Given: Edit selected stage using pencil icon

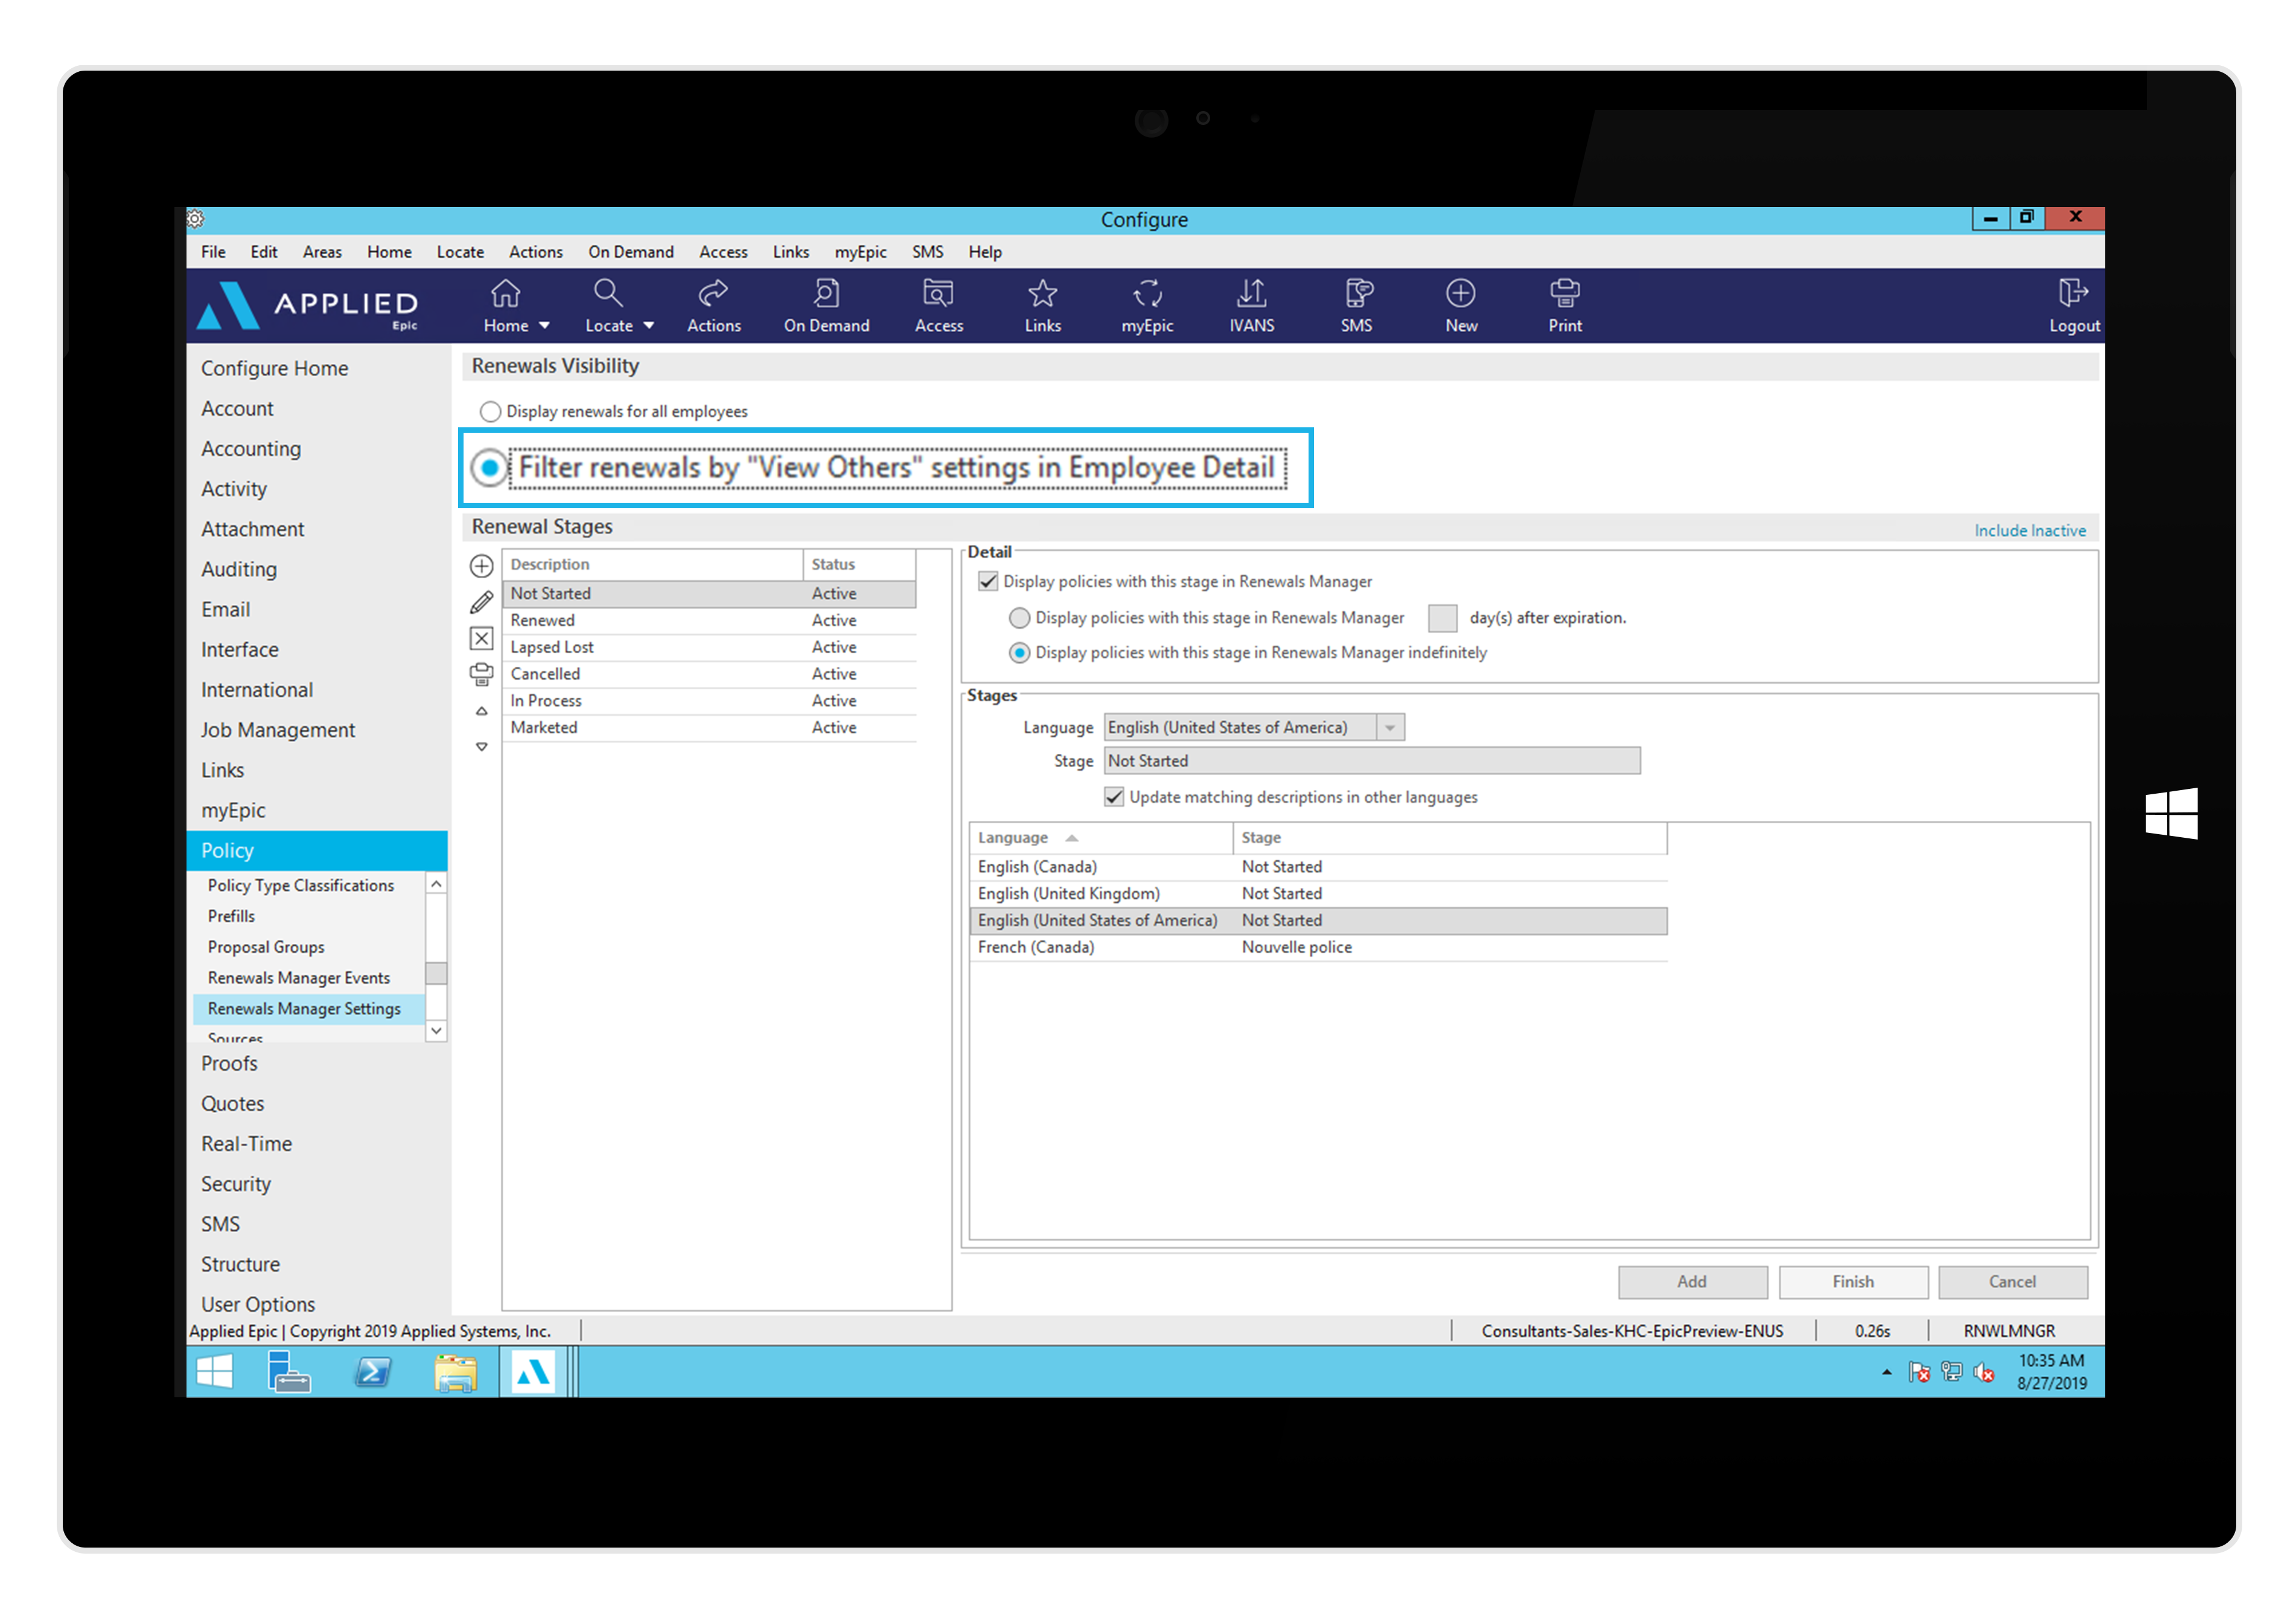Looking at the screenshot, I should pos(481,602).
